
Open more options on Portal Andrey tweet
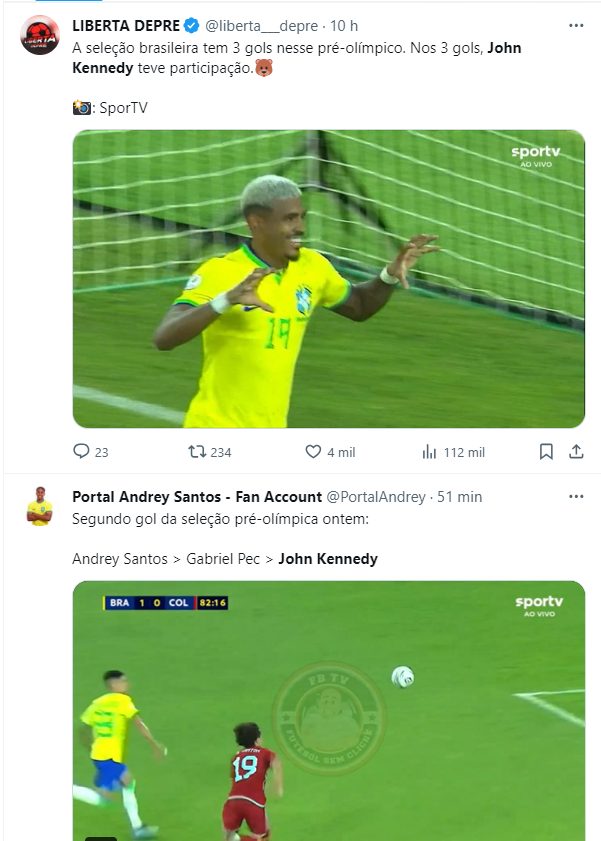click(x=576, y=496)
